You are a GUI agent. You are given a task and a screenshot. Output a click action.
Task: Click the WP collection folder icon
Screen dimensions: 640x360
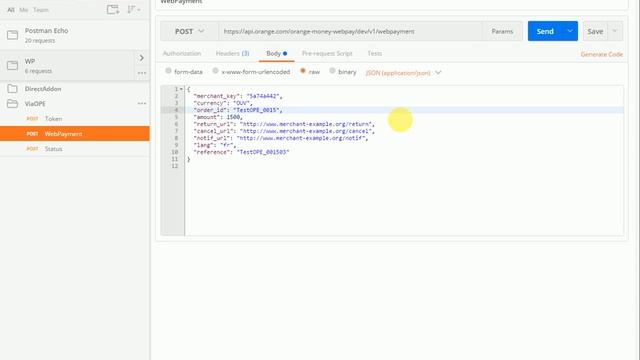[x=13, y=65]
